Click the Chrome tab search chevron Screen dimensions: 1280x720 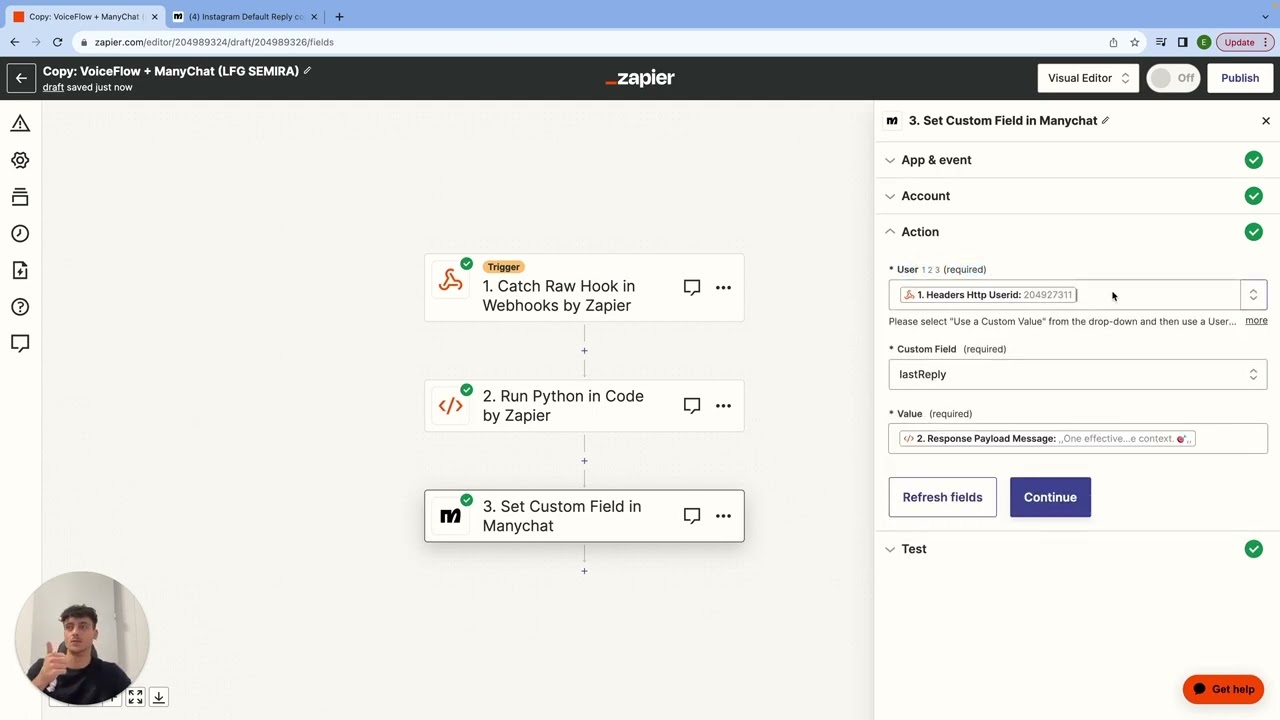[x=1265, y=16]
